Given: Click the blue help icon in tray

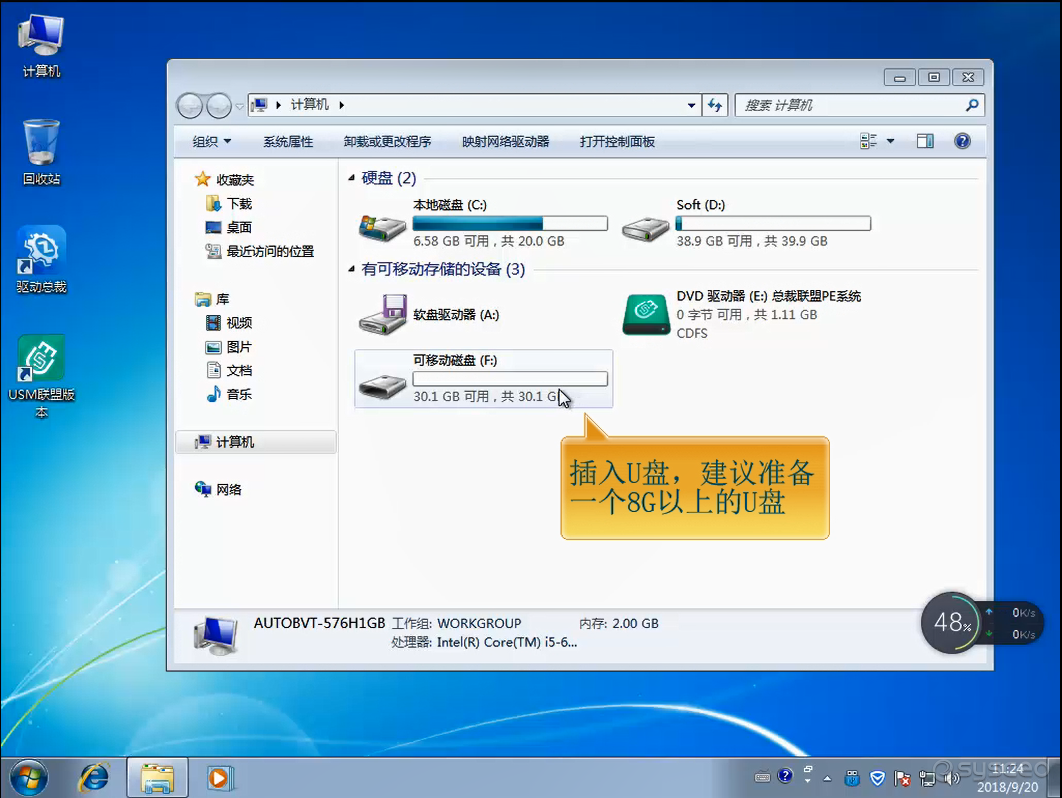Looking at the screenshot, I should coord(785,776).
